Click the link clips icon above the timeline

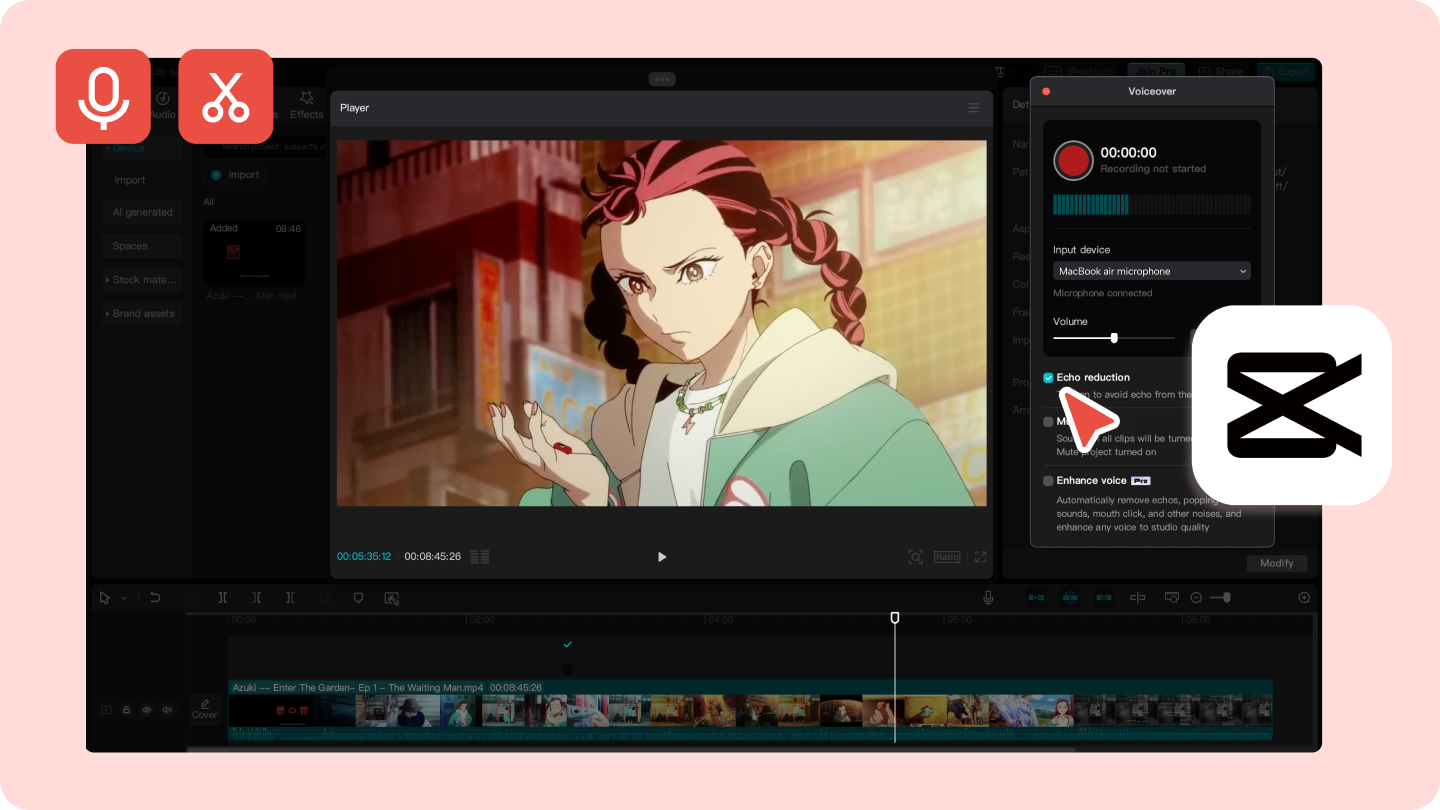1103,597
